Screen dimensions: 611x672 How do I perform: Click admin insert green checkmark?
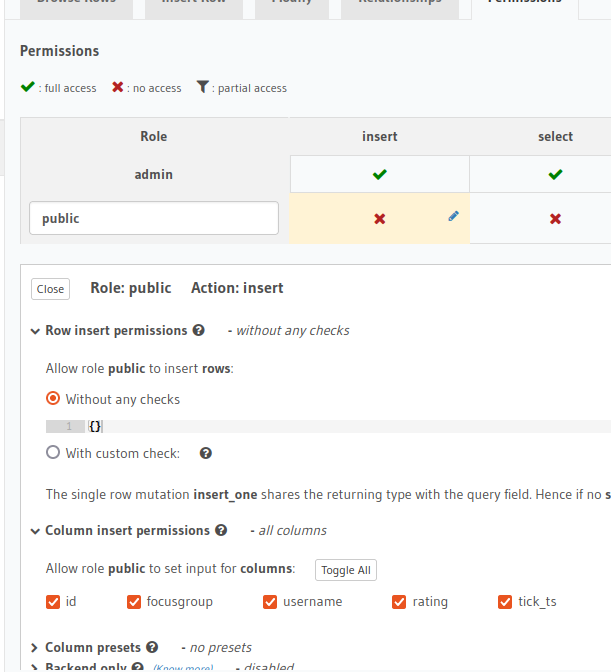380,174
